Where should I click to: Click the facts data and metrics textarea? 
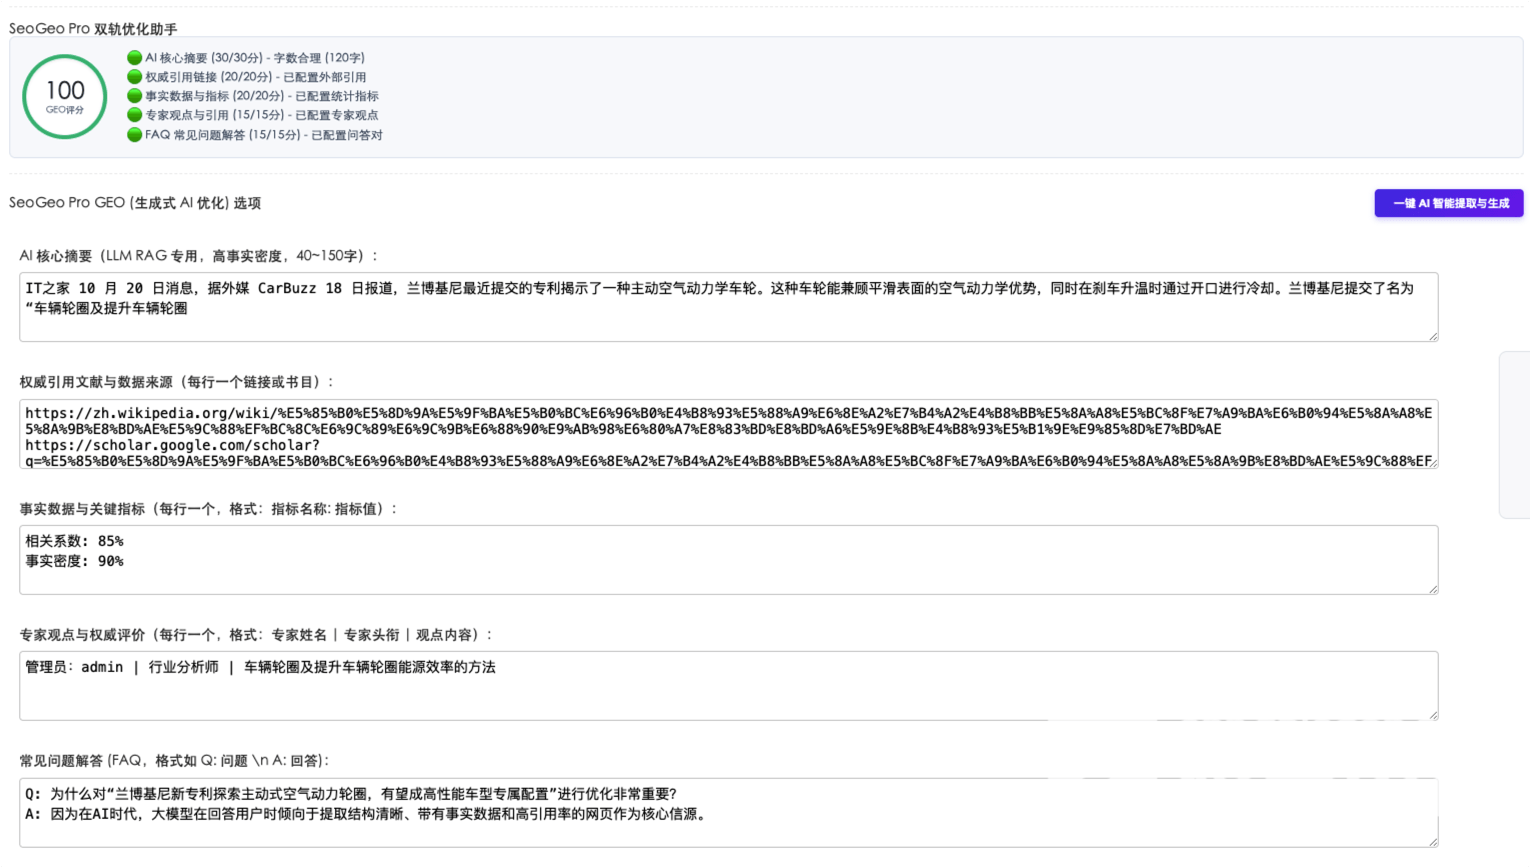(x=728, y=560)
